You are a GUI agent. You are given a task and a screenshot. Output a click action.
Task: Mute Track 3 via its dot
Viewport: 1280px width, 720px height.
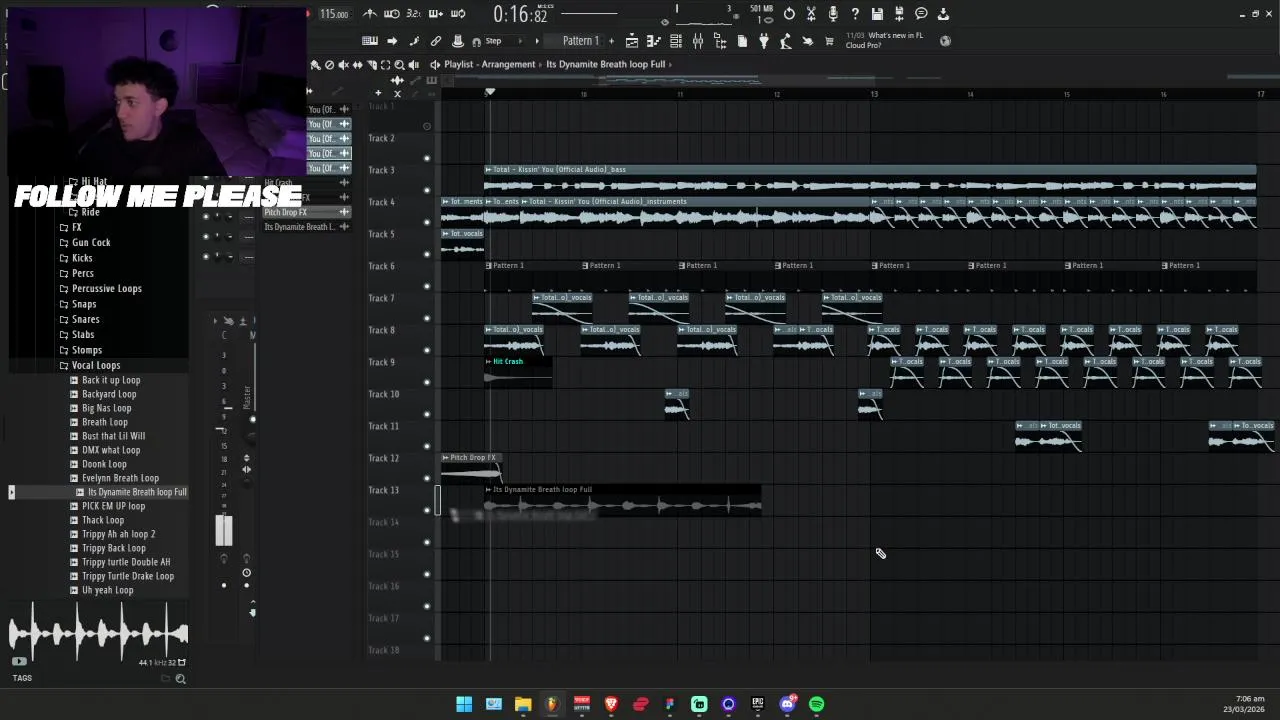point(427,190)
